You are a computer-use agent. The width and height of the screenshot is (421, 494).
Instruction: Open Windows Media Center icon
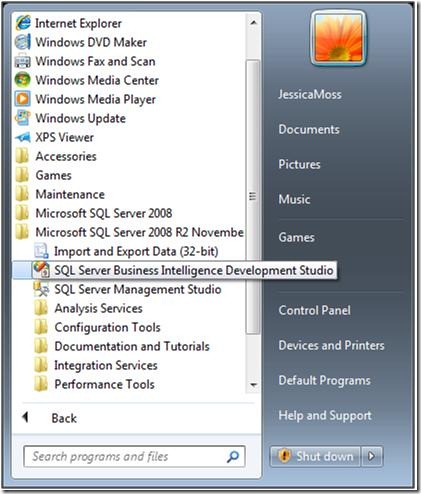[x=23, y=80]
